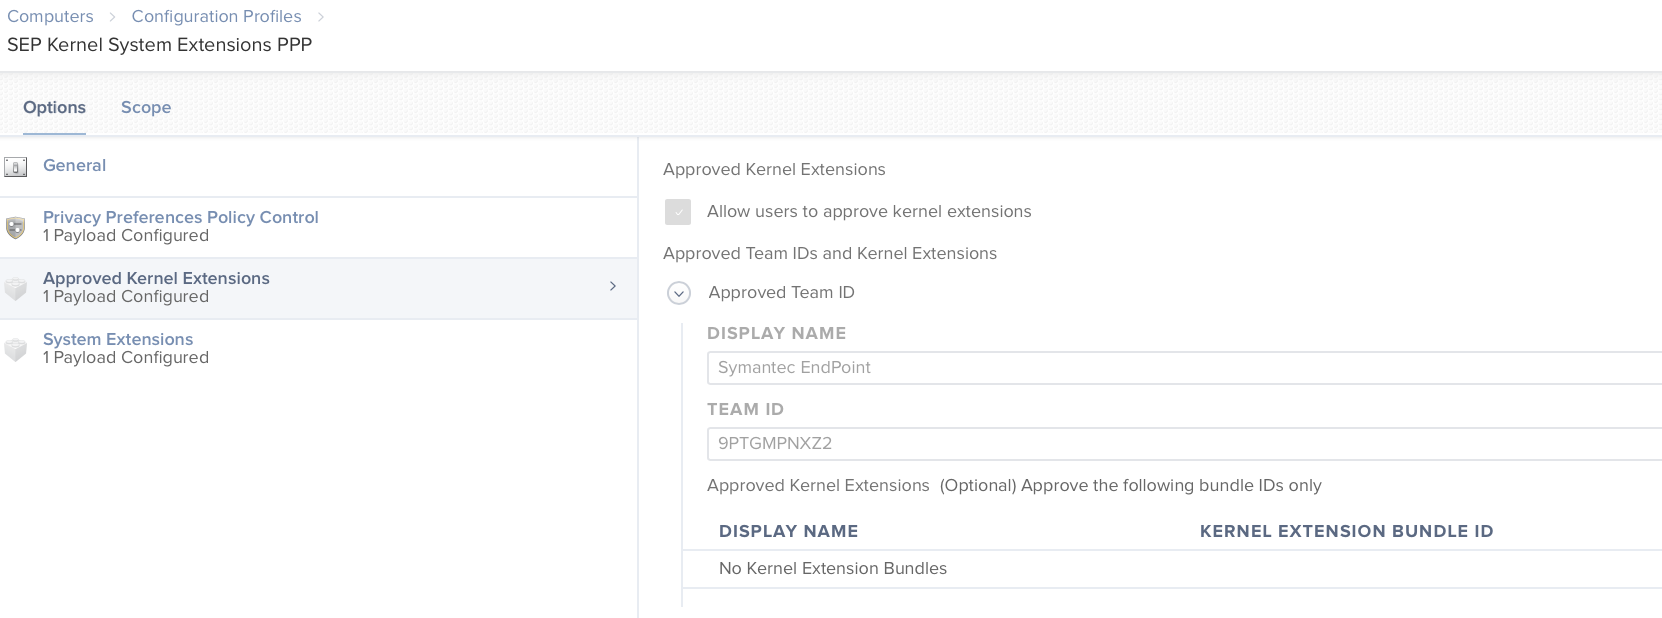Click the optional bundle IDs approval text
This screenshot has height=618, width=1662.
tap(1130, 485)
